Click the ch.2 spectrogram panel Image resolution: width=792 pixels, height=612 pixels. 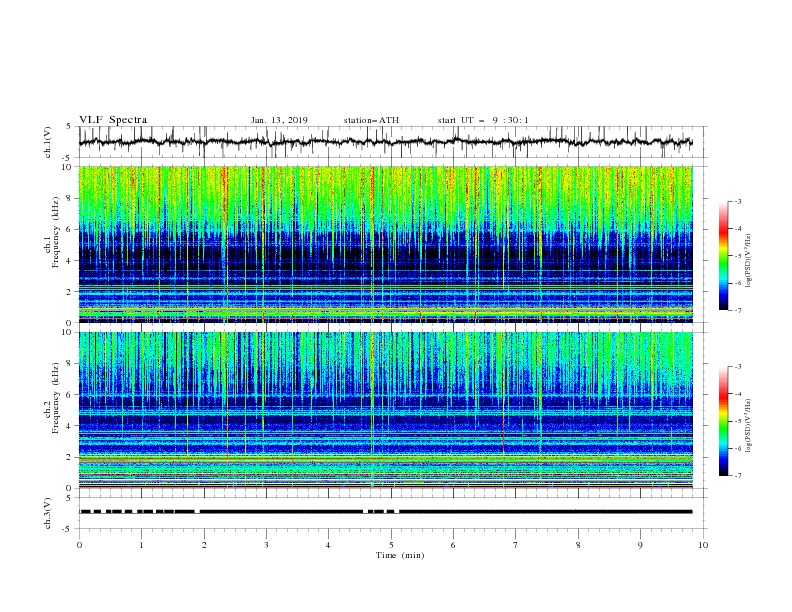386,410
